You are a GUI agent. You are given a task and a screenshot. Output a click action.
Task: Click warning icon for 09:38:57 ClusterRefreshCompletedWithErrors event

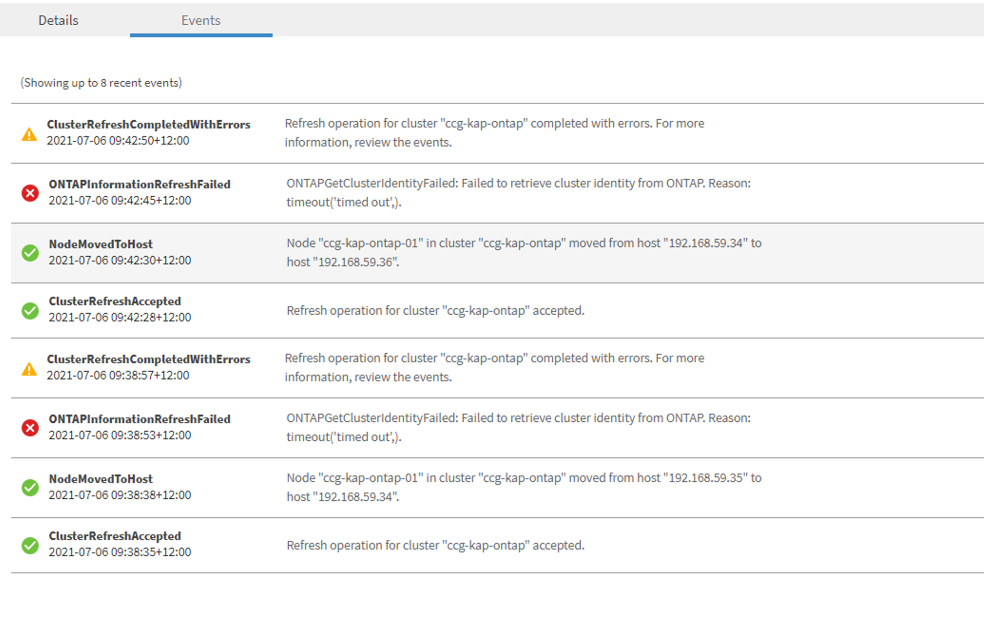click(29, 368)
